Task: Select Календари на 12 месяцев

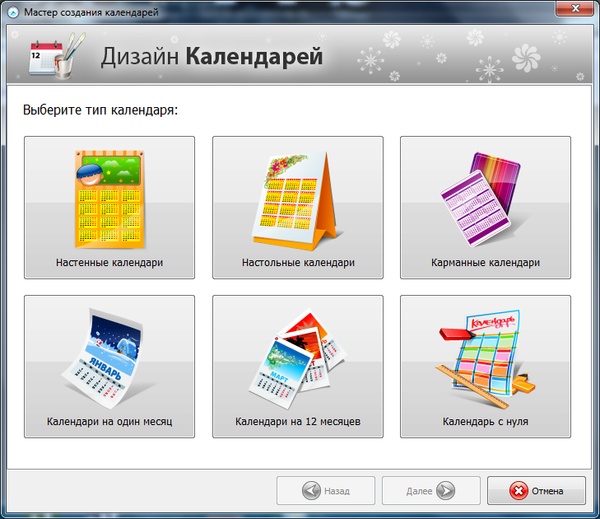Action: pyautogui.click(x=297, y=422)
